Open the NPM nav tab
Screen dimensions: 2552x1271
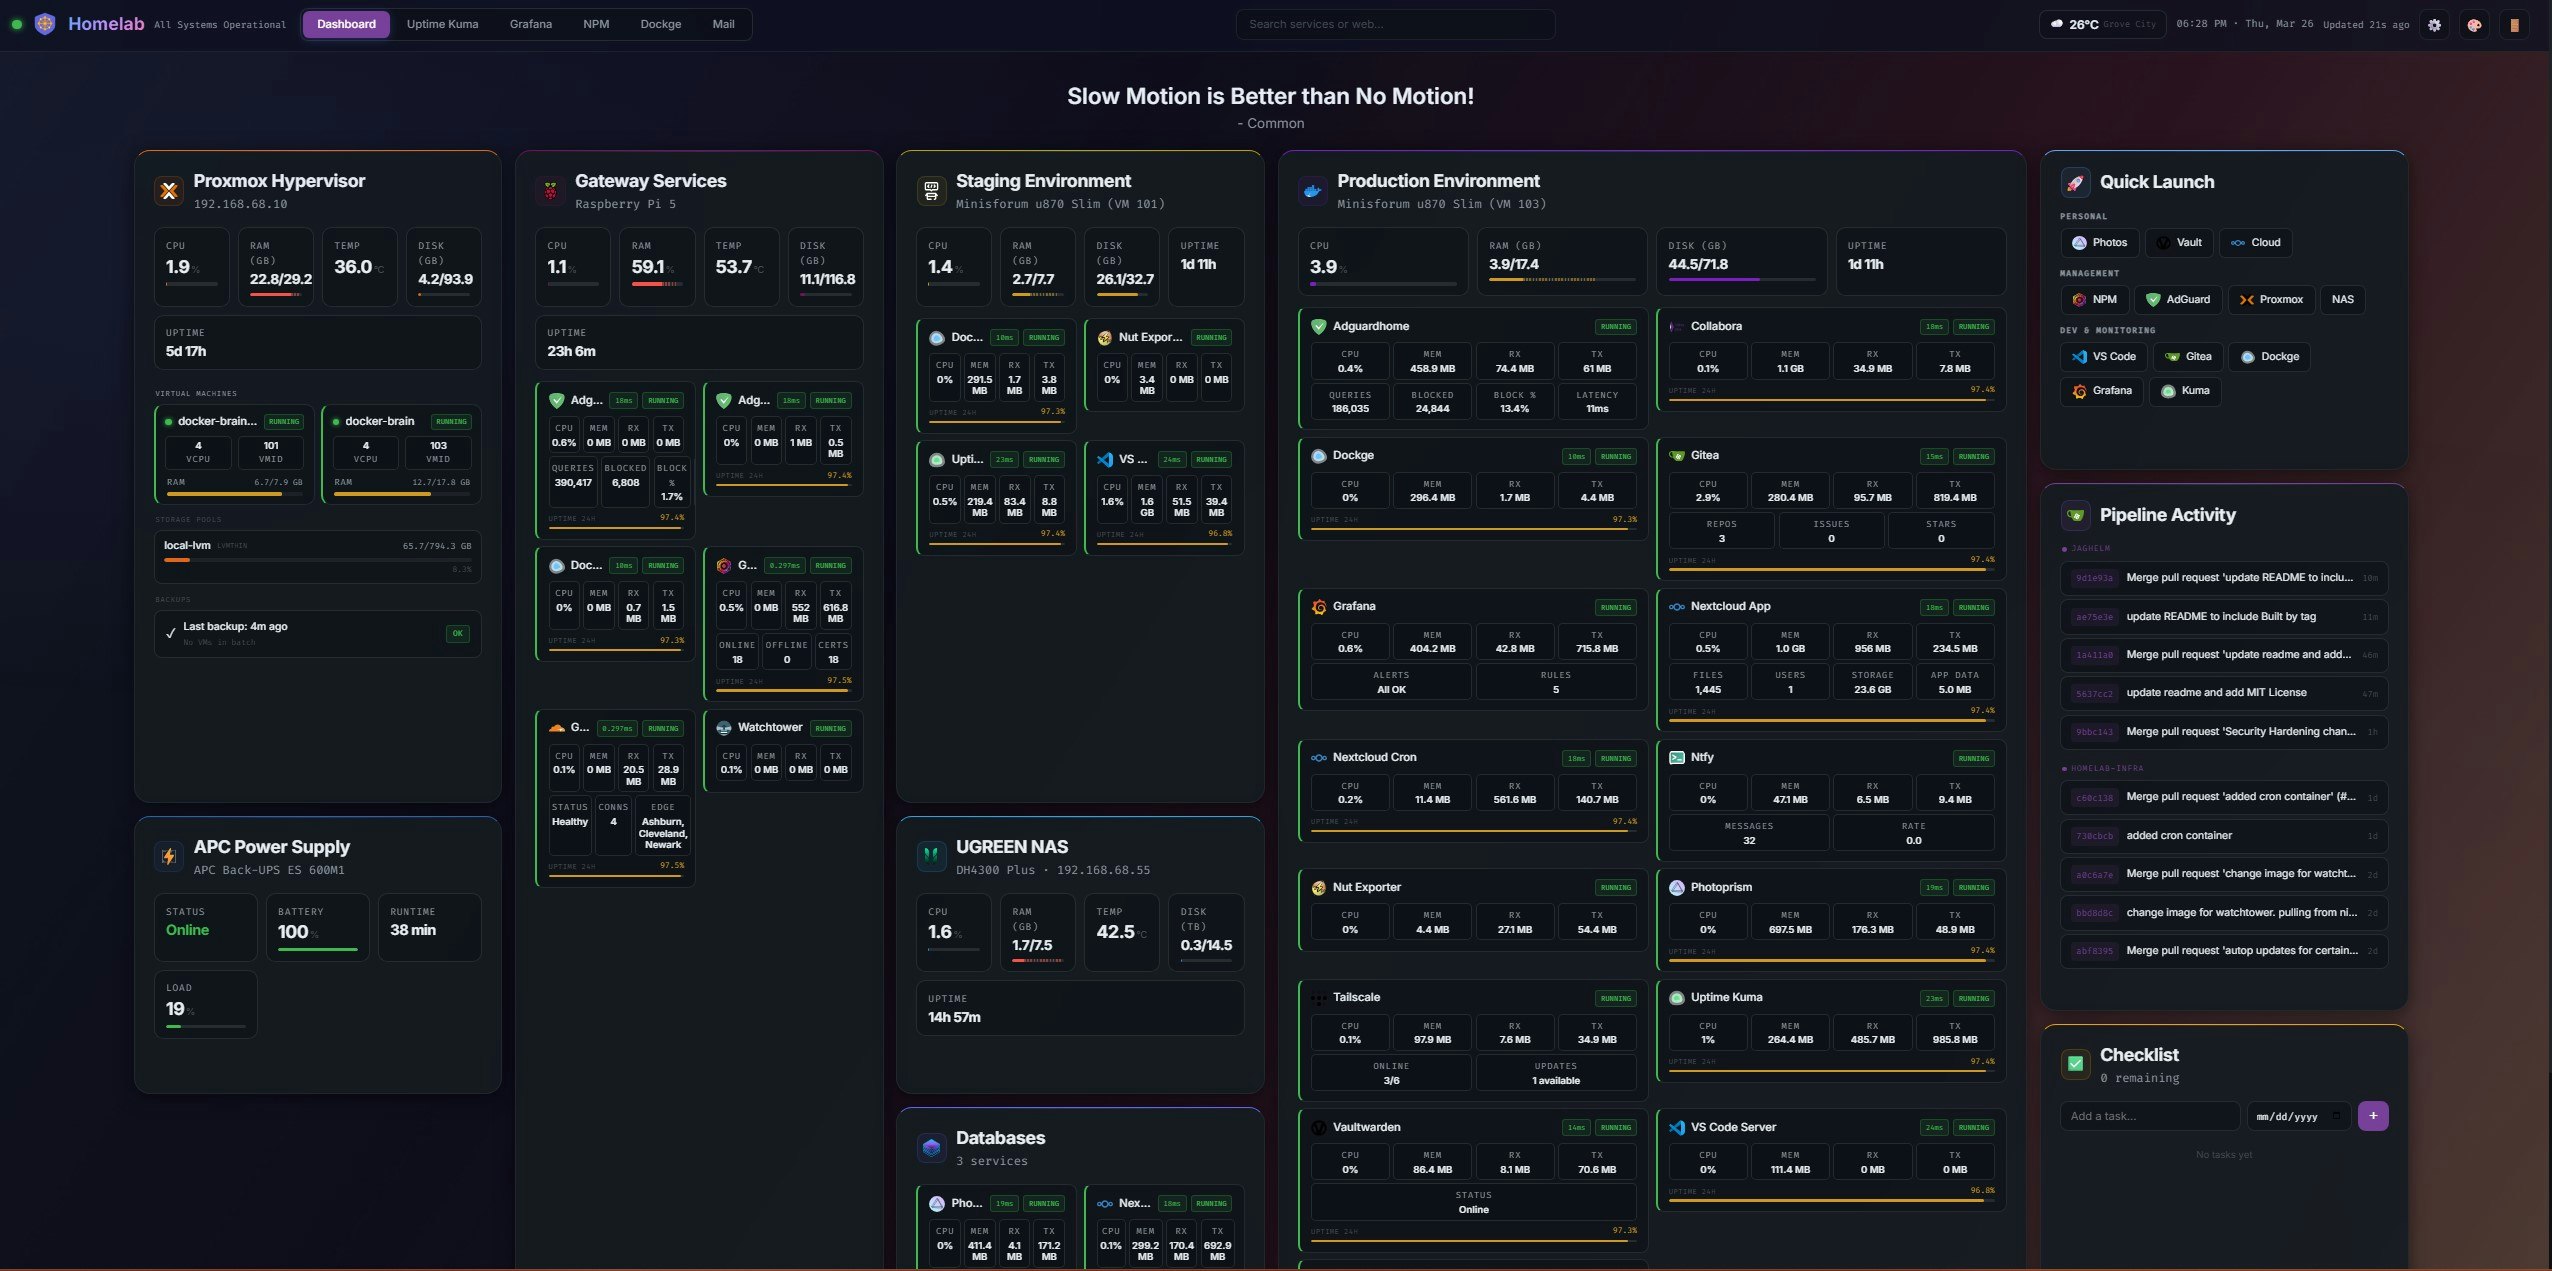click(x=596, y=24)
